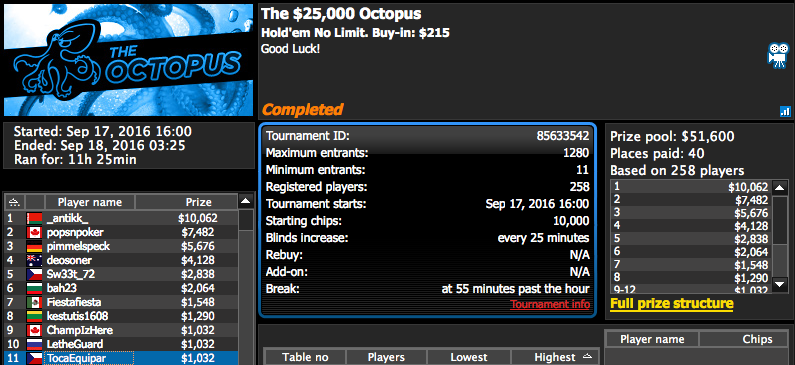Open the Full prize structure link
Screen dimensions: 795x365
coord(671,304)
